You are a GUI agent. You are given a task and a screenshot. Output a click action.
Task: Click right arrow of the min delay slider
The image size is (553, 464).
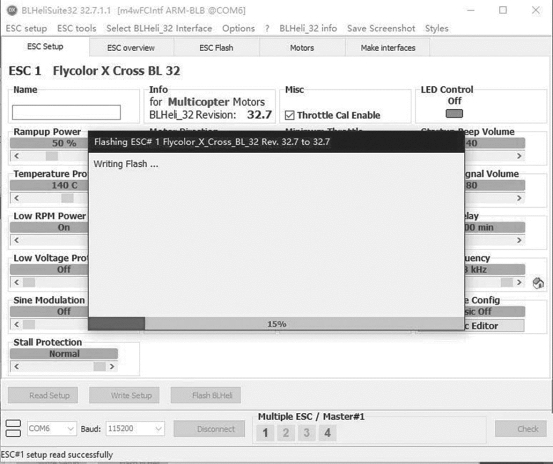[519, 240]
